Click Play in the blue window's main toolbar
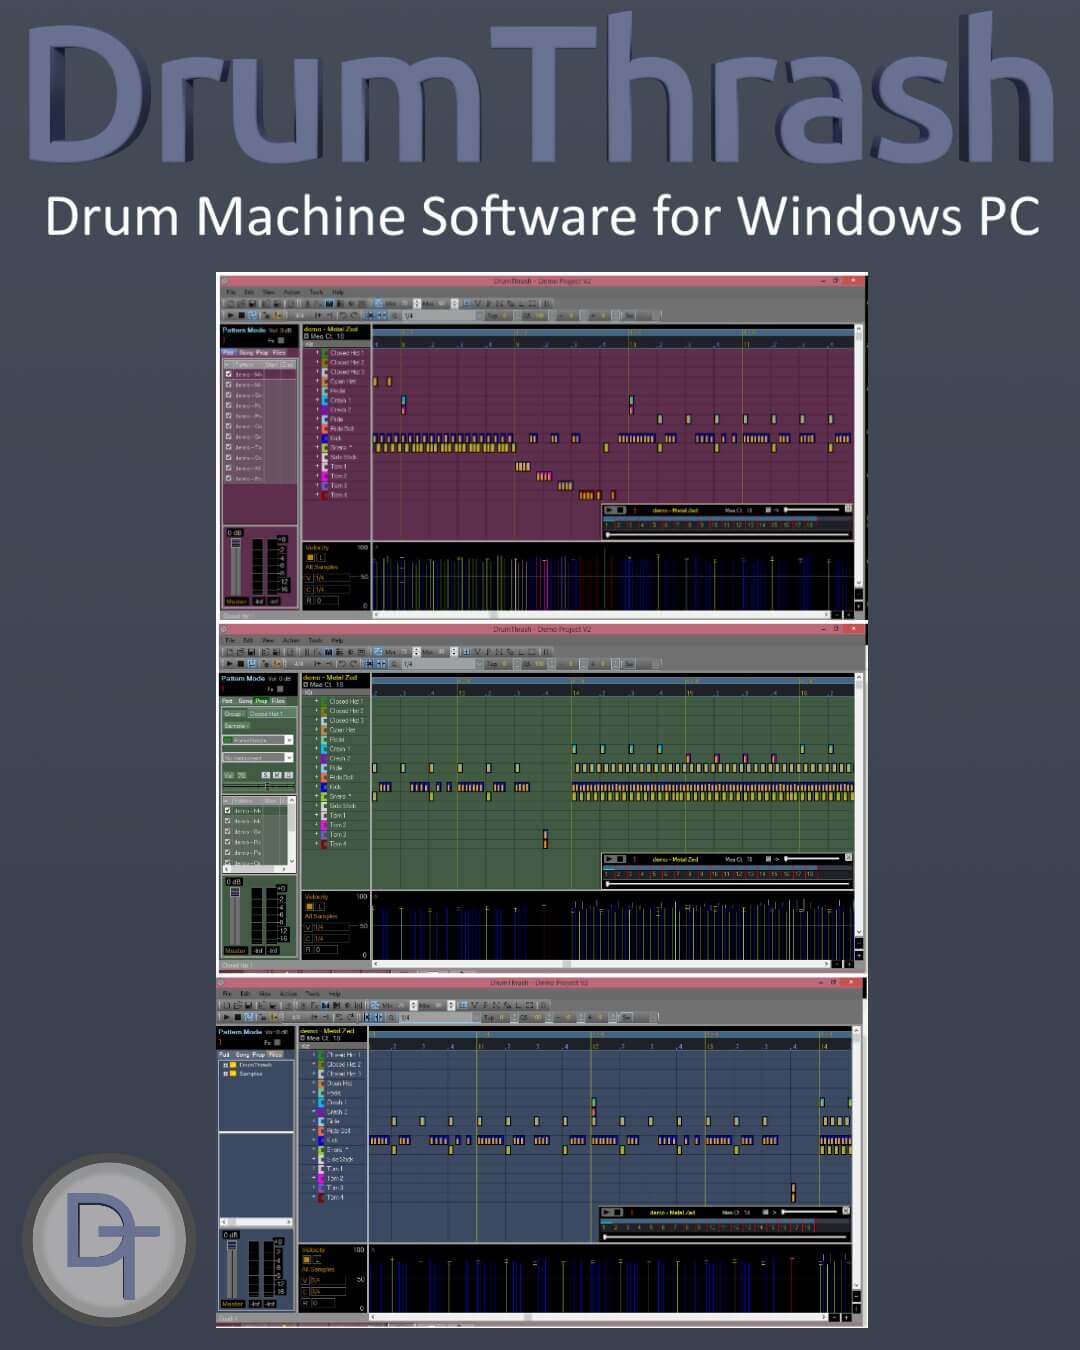Screen dimensions: 1080x1350 (227, 1017)
